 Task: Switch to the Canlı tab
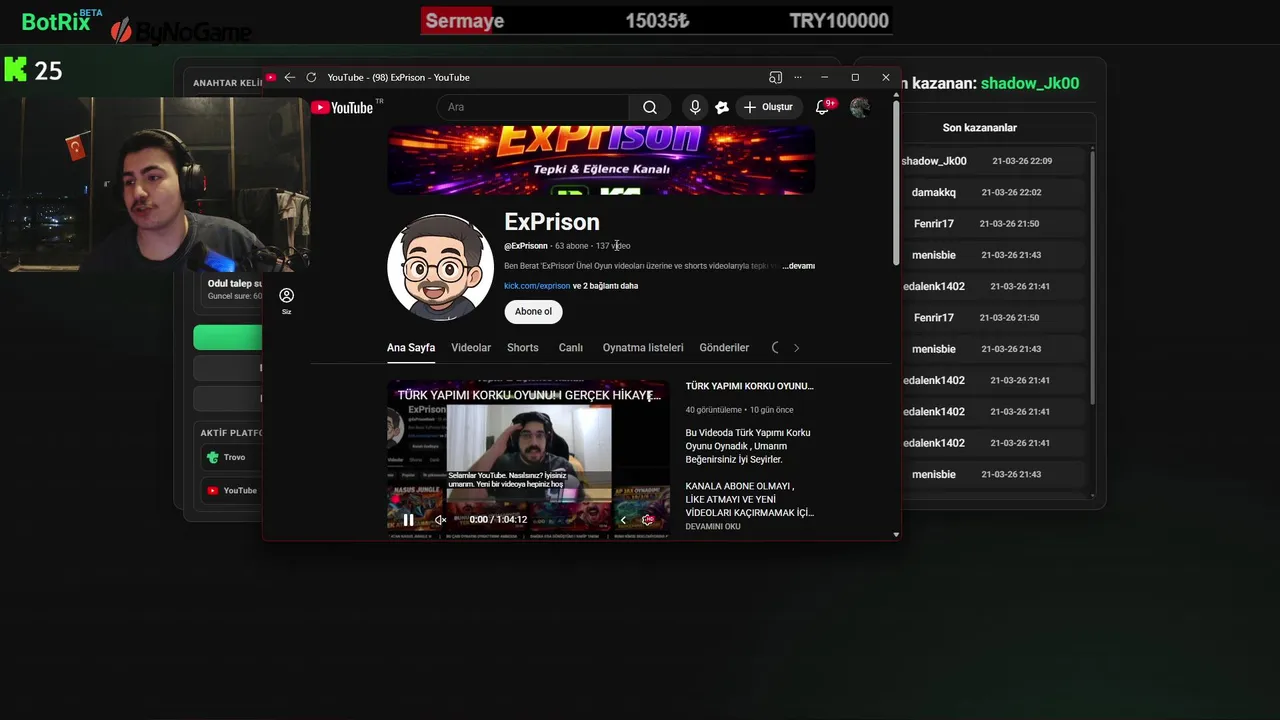[571, 348]
